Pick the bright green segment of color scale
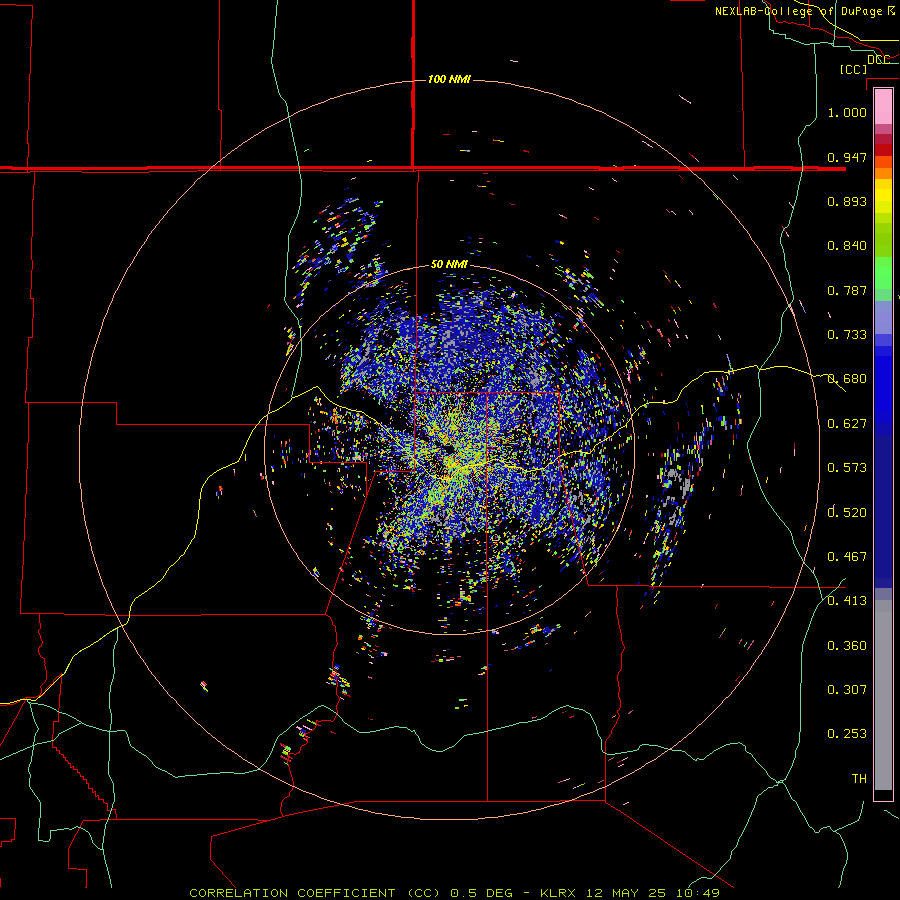 (883, 273)
